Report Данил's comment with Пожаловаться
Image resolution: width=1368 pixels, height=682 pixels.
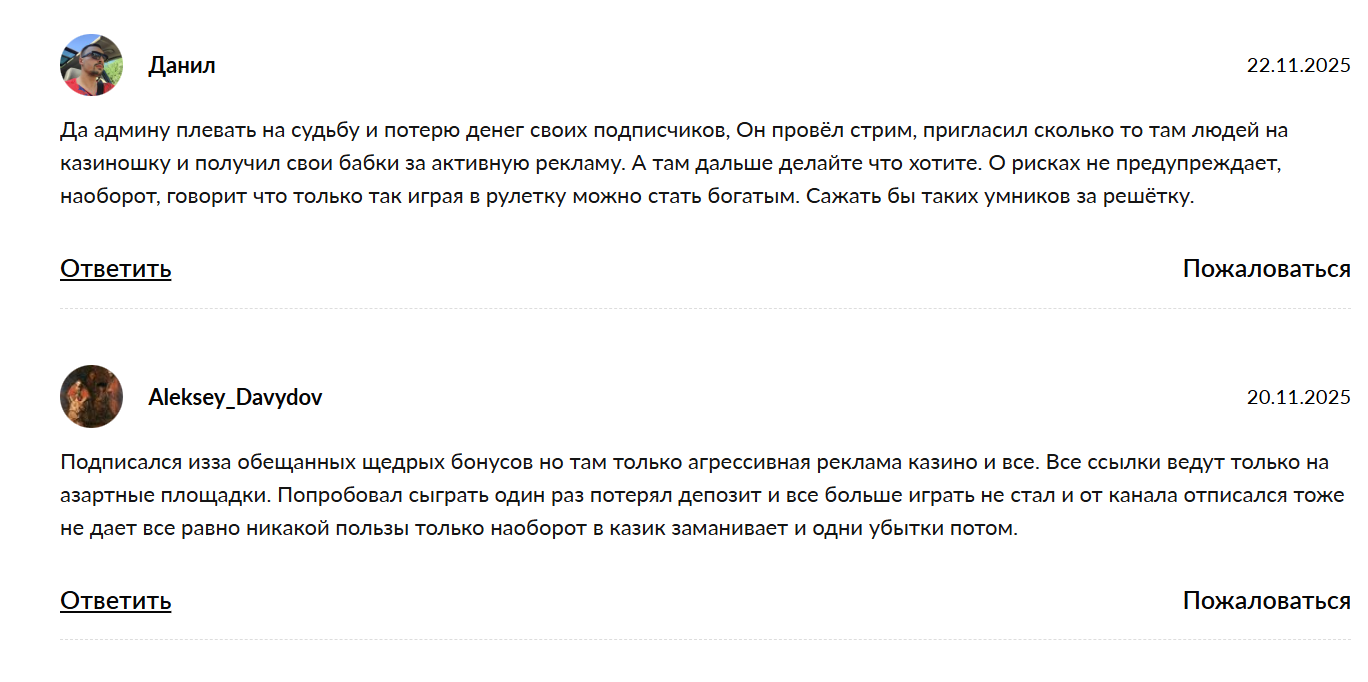[x=1266, y=269]
